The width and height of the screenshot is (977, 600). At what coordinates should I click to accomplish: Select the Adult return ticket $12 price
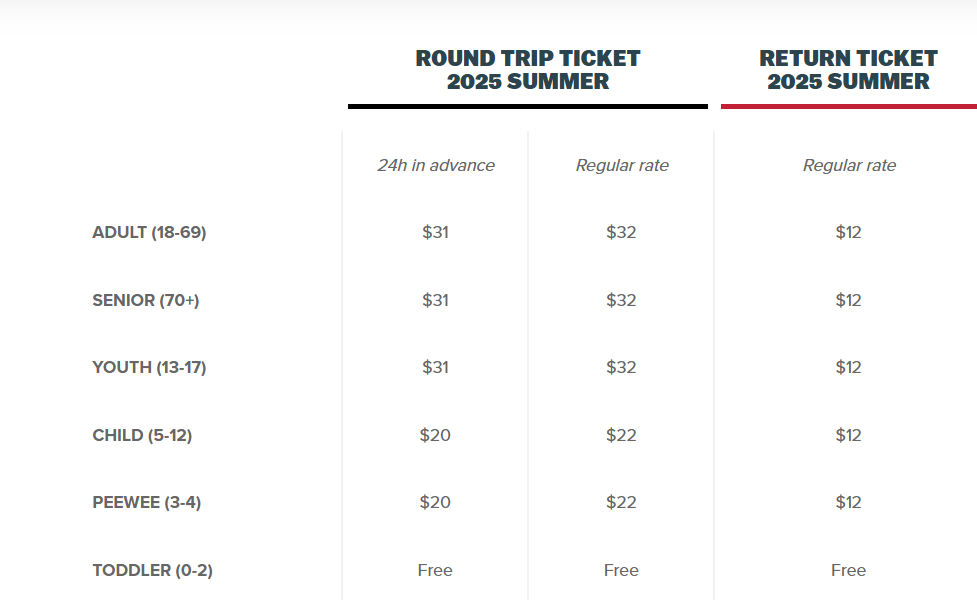[848, 232]
